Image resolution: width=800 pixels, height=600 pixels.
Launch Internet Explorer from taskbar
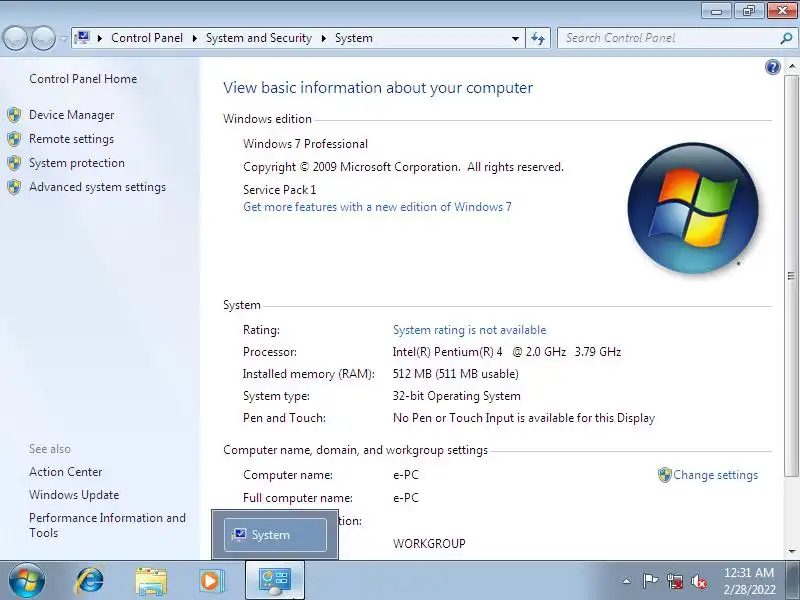(90, 580)
